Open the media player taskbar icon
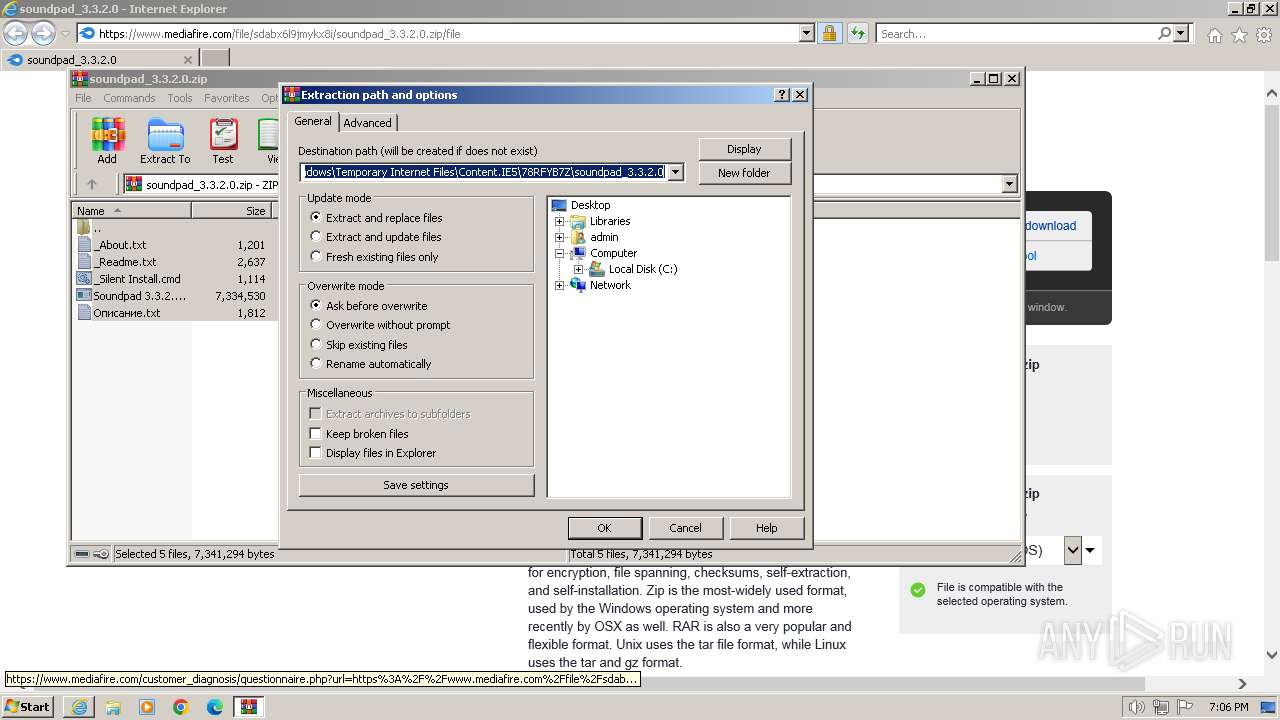Screen dimensions: 1280x720 [147, 707]
